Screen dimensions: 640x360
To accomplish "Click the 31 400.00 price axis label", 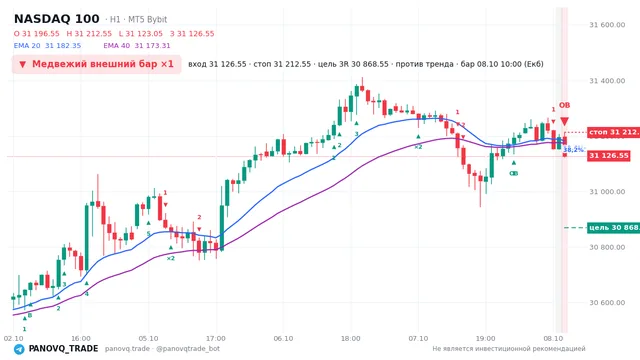I will click(607, 81).
